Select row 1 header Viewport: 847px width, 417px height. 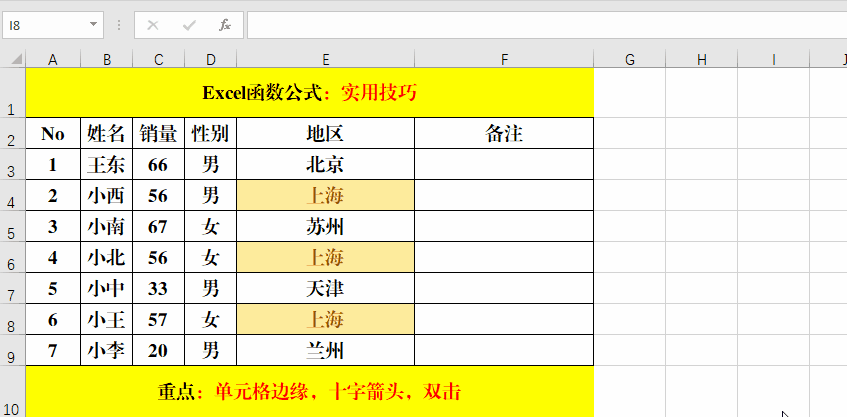point(12,93)
